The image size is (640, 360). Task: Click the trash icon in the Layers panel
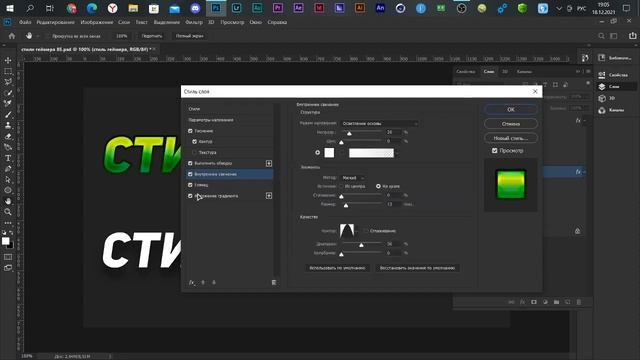pos(579,302)
